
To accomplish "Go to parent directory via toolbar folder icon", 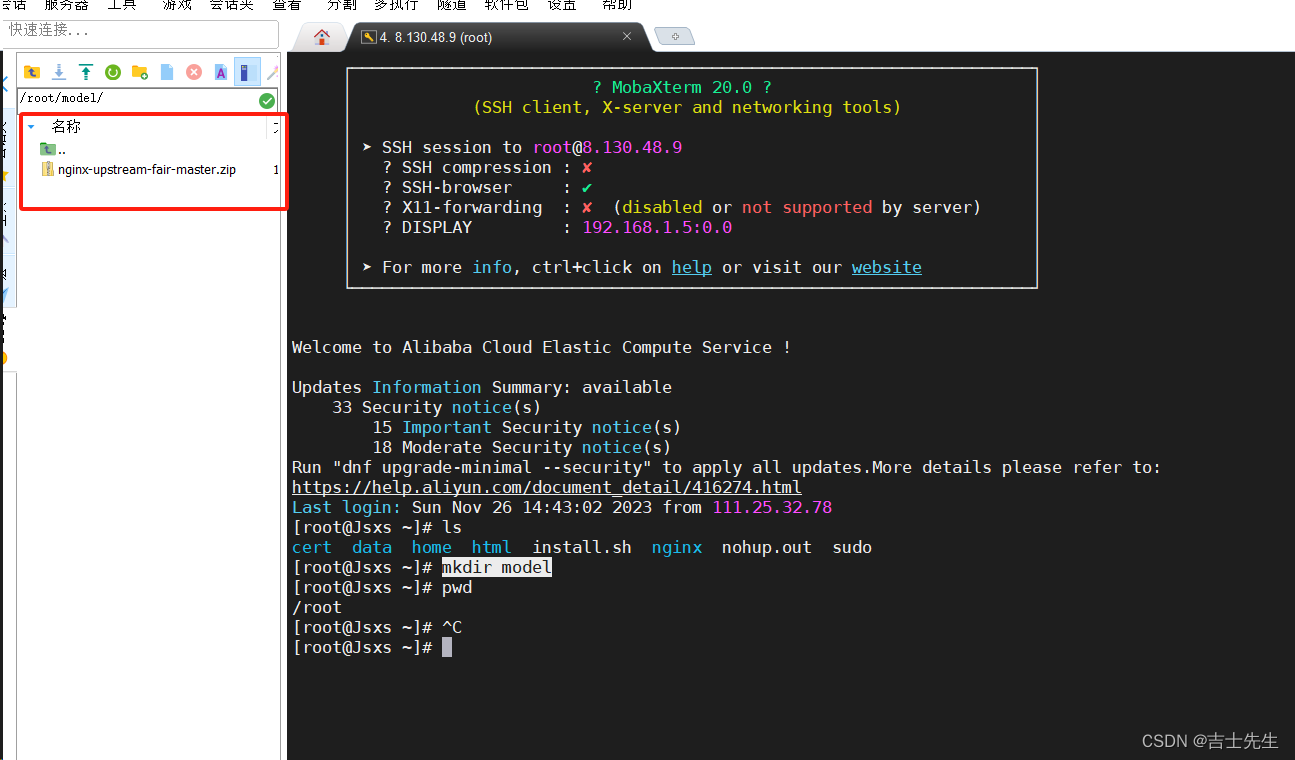I will [32, 72].
